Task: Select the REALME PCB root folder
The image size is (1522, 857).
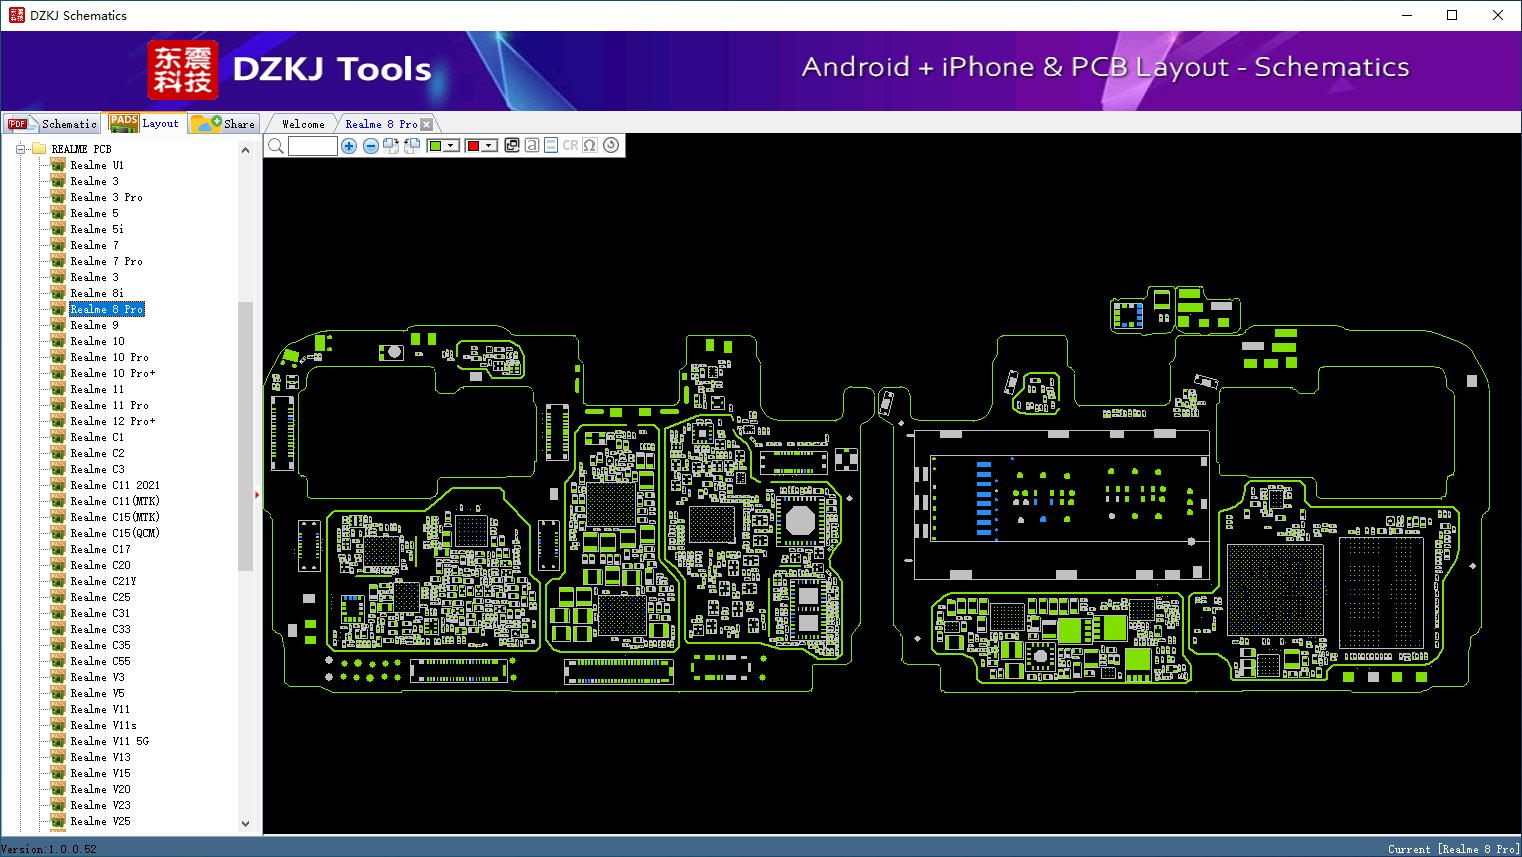Action: click(x=81, y=149)
